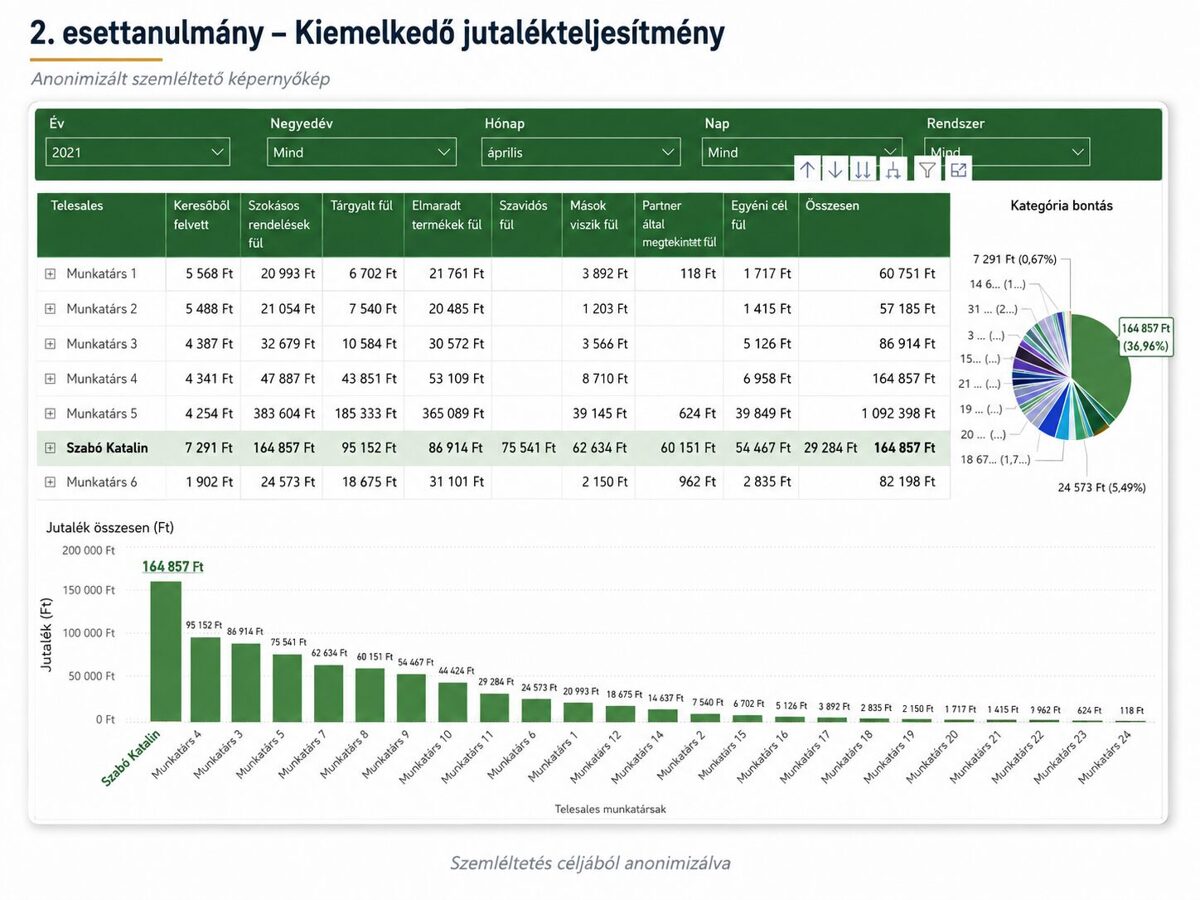
Task: Select the Munkatárs 4 bar in the chart
Action: click(x=205, y=679)
